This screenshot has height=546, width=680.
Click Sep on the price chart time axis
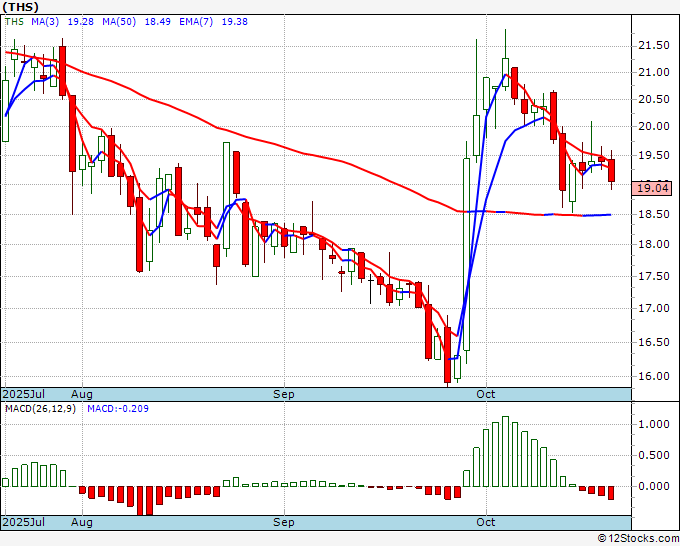click(x=284, y=394)
